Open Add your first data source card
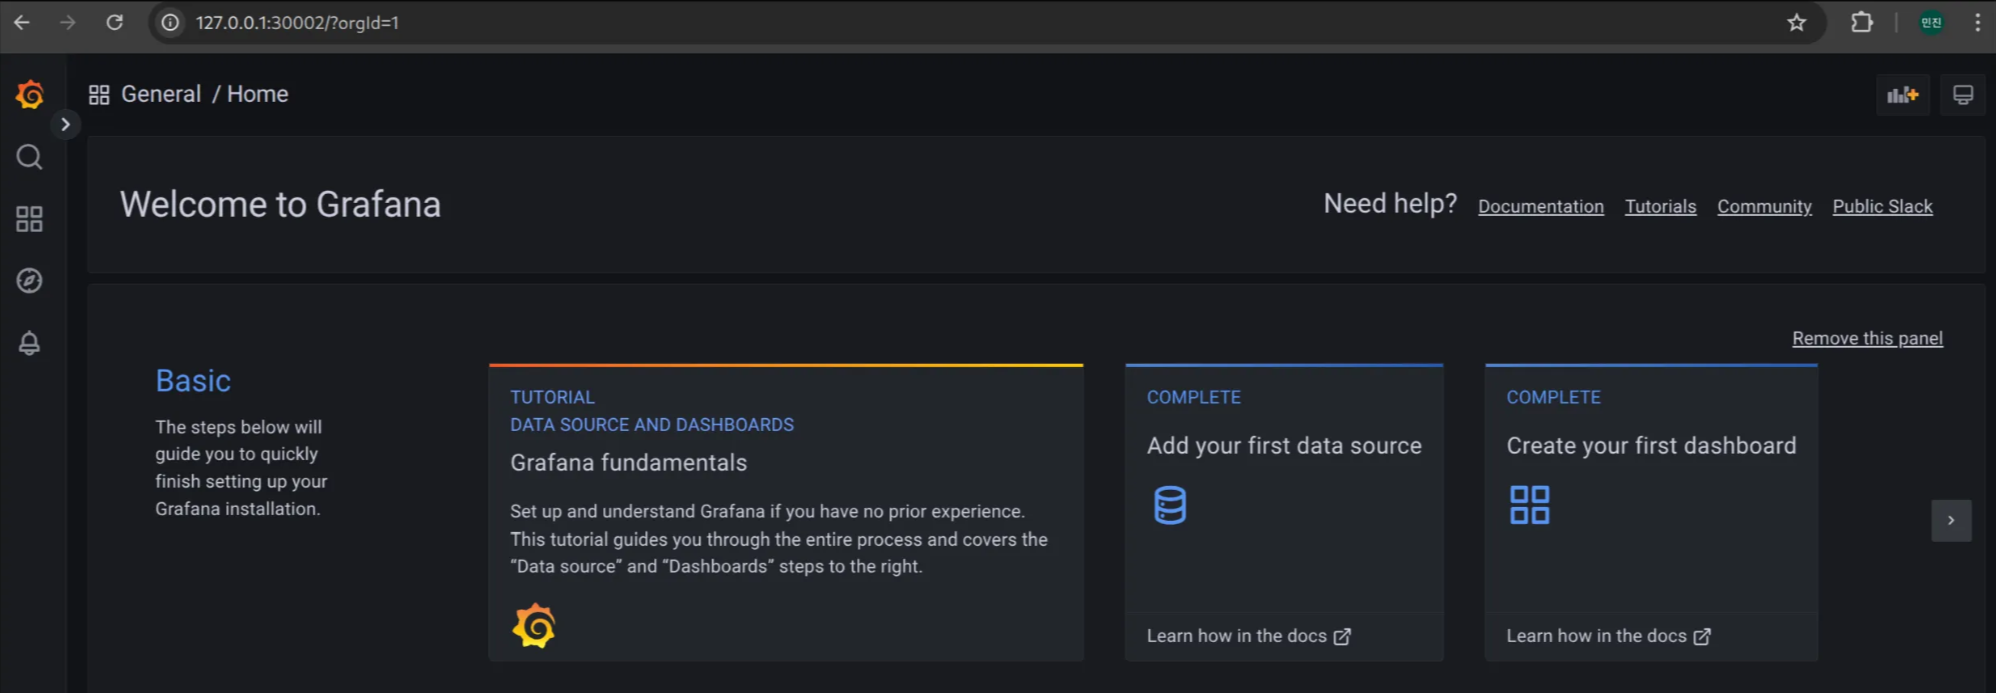This screenshot has width=1996, height=693. click(1284, 512)
